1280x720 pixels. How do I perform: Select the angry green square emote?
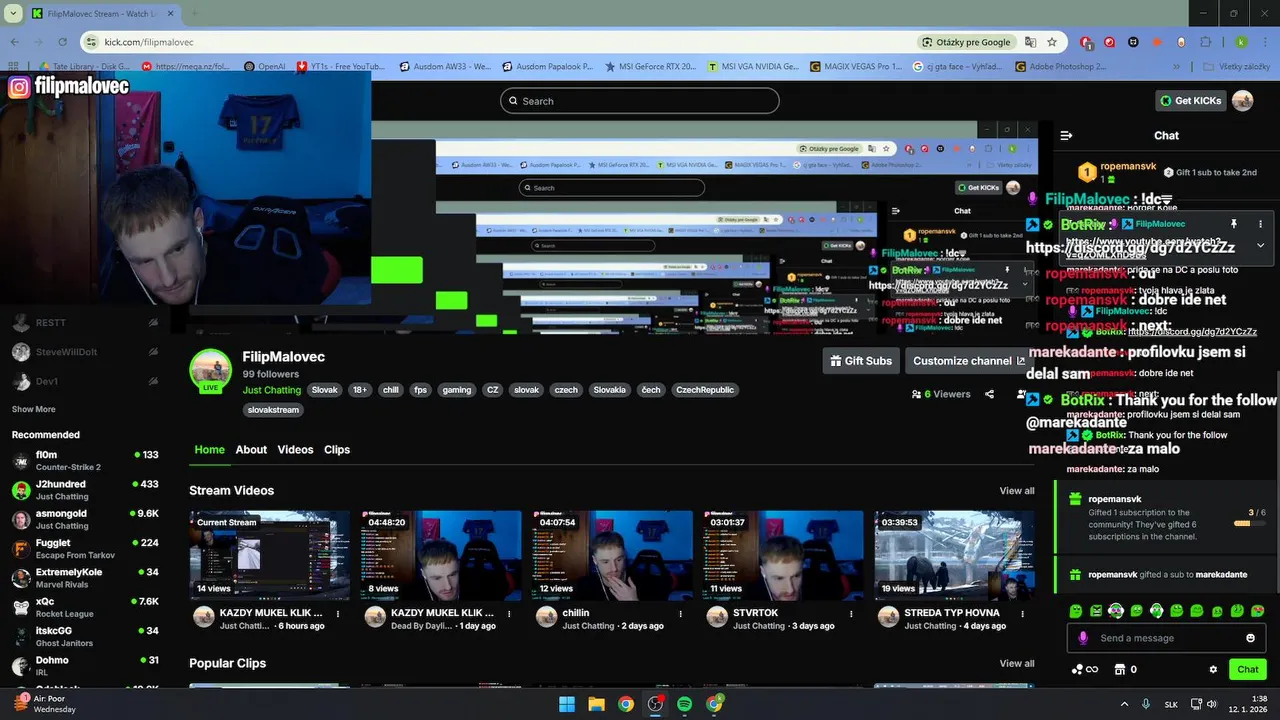click(x=1095, y=611)
